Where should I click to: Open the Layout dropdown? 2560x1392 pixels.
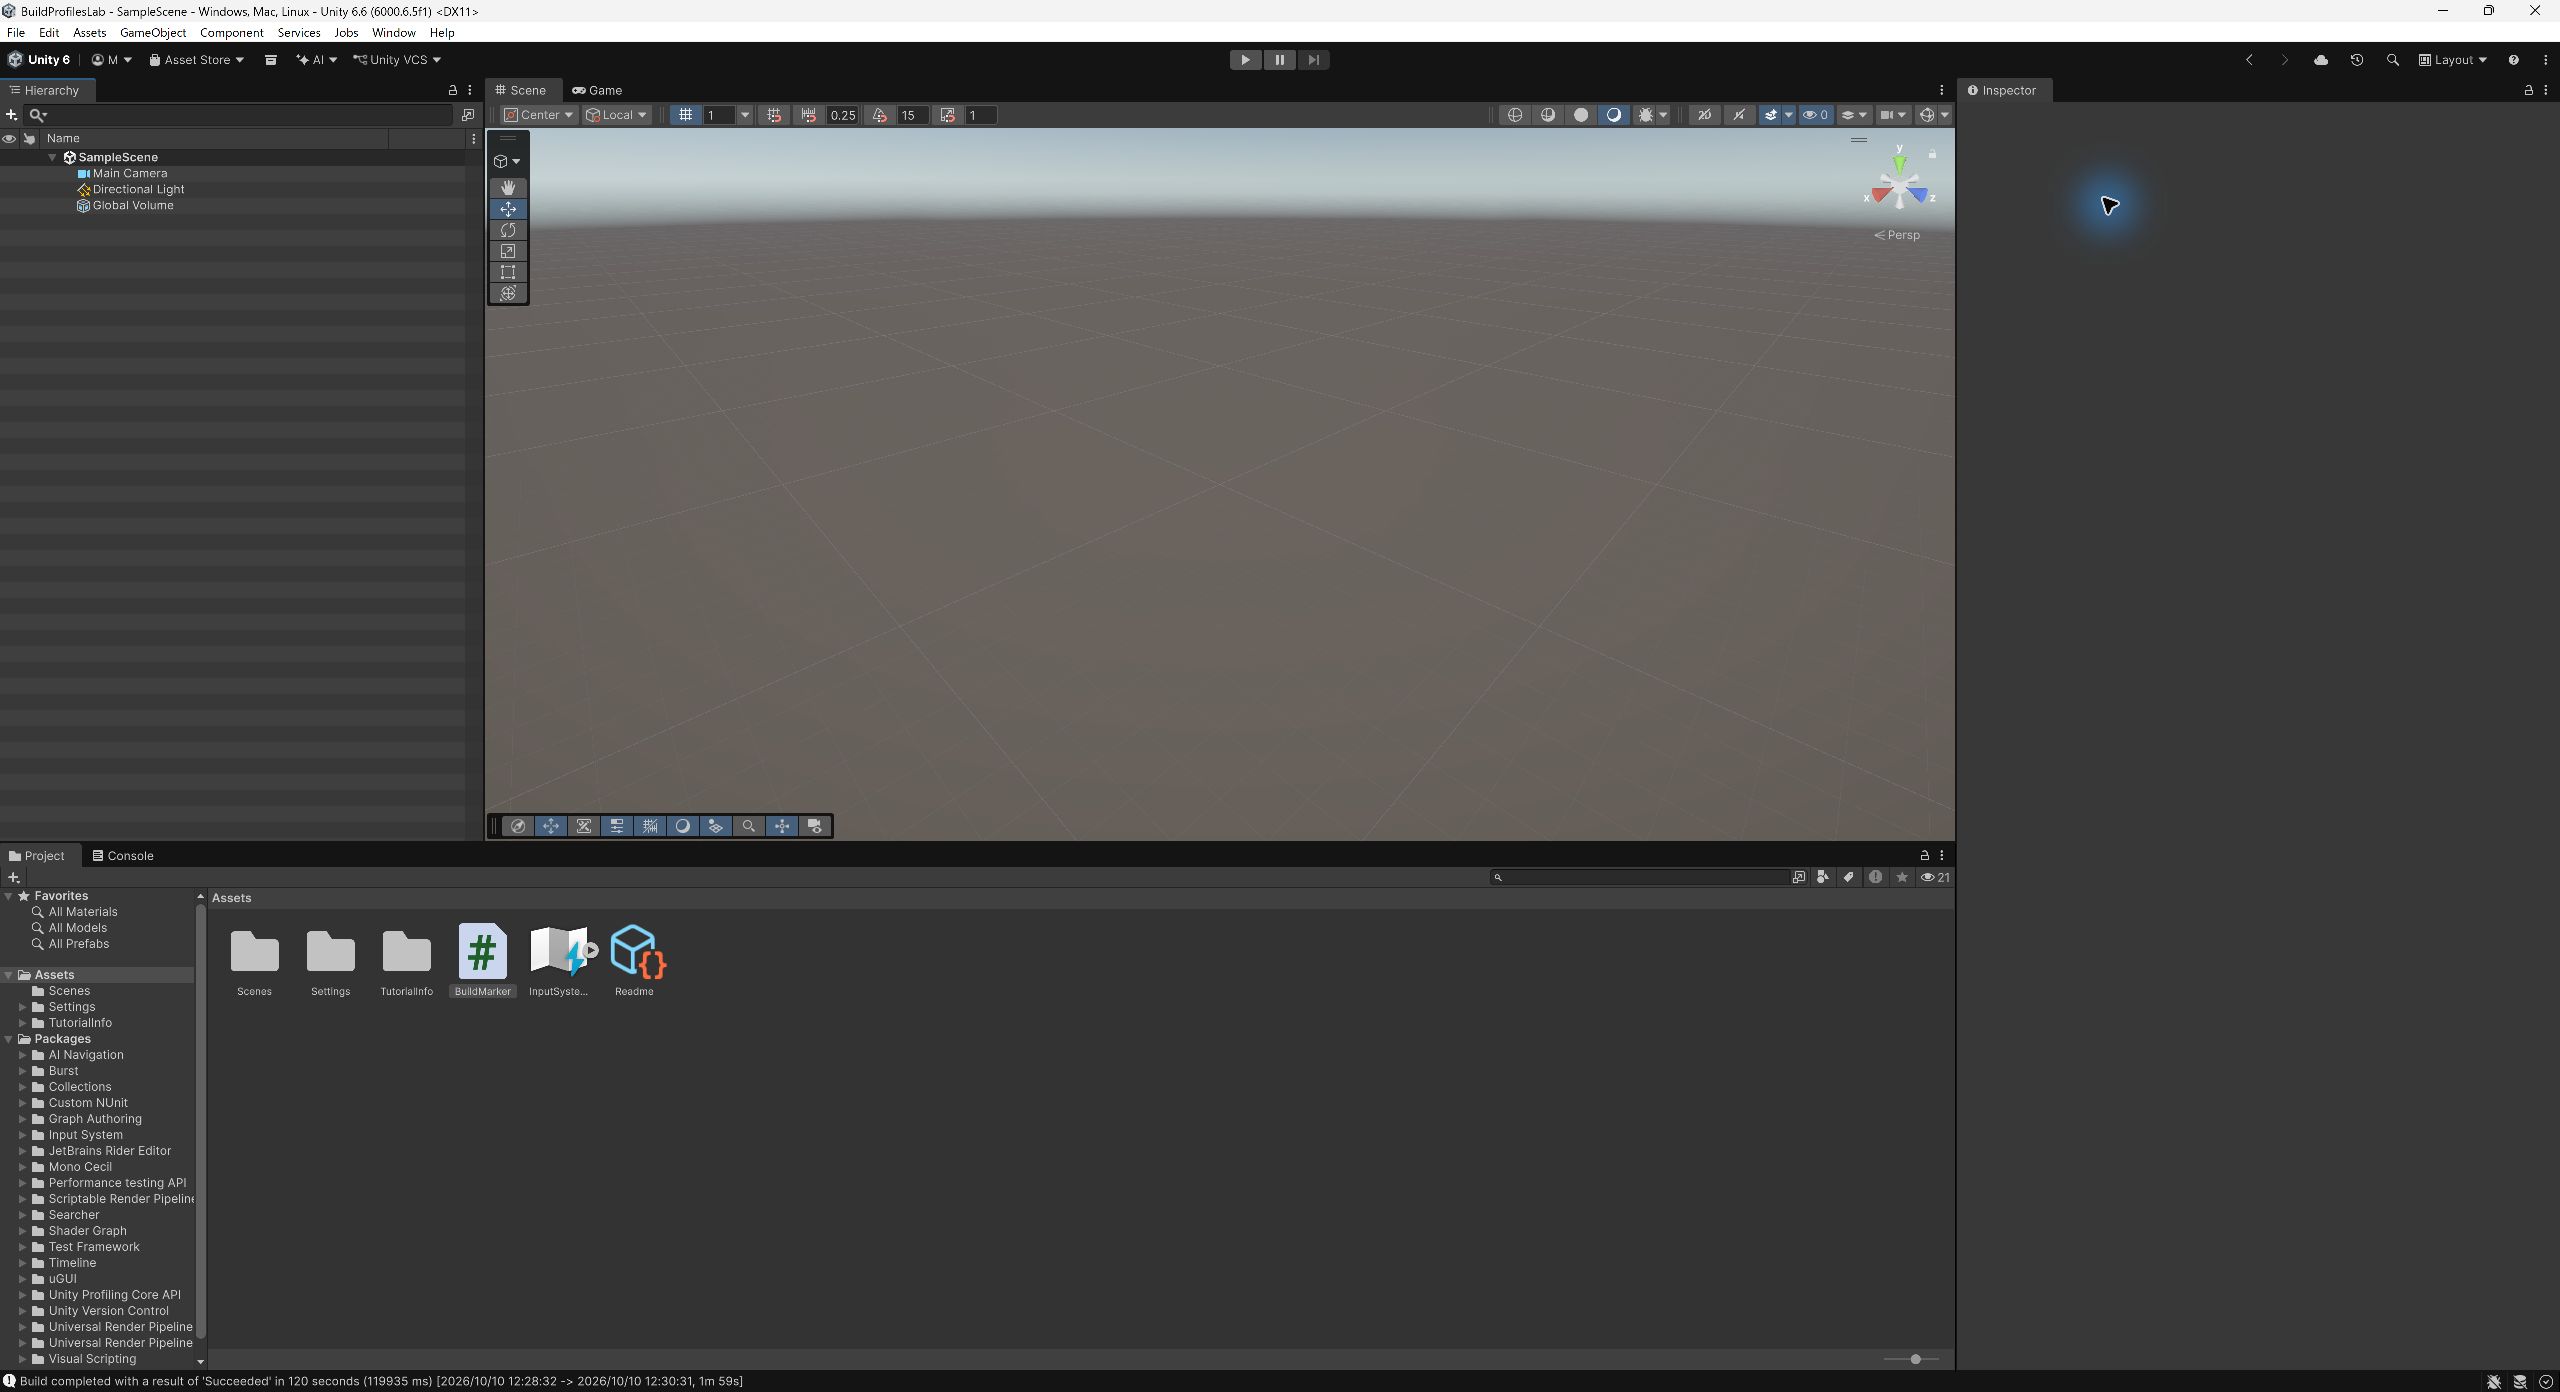2452,60
